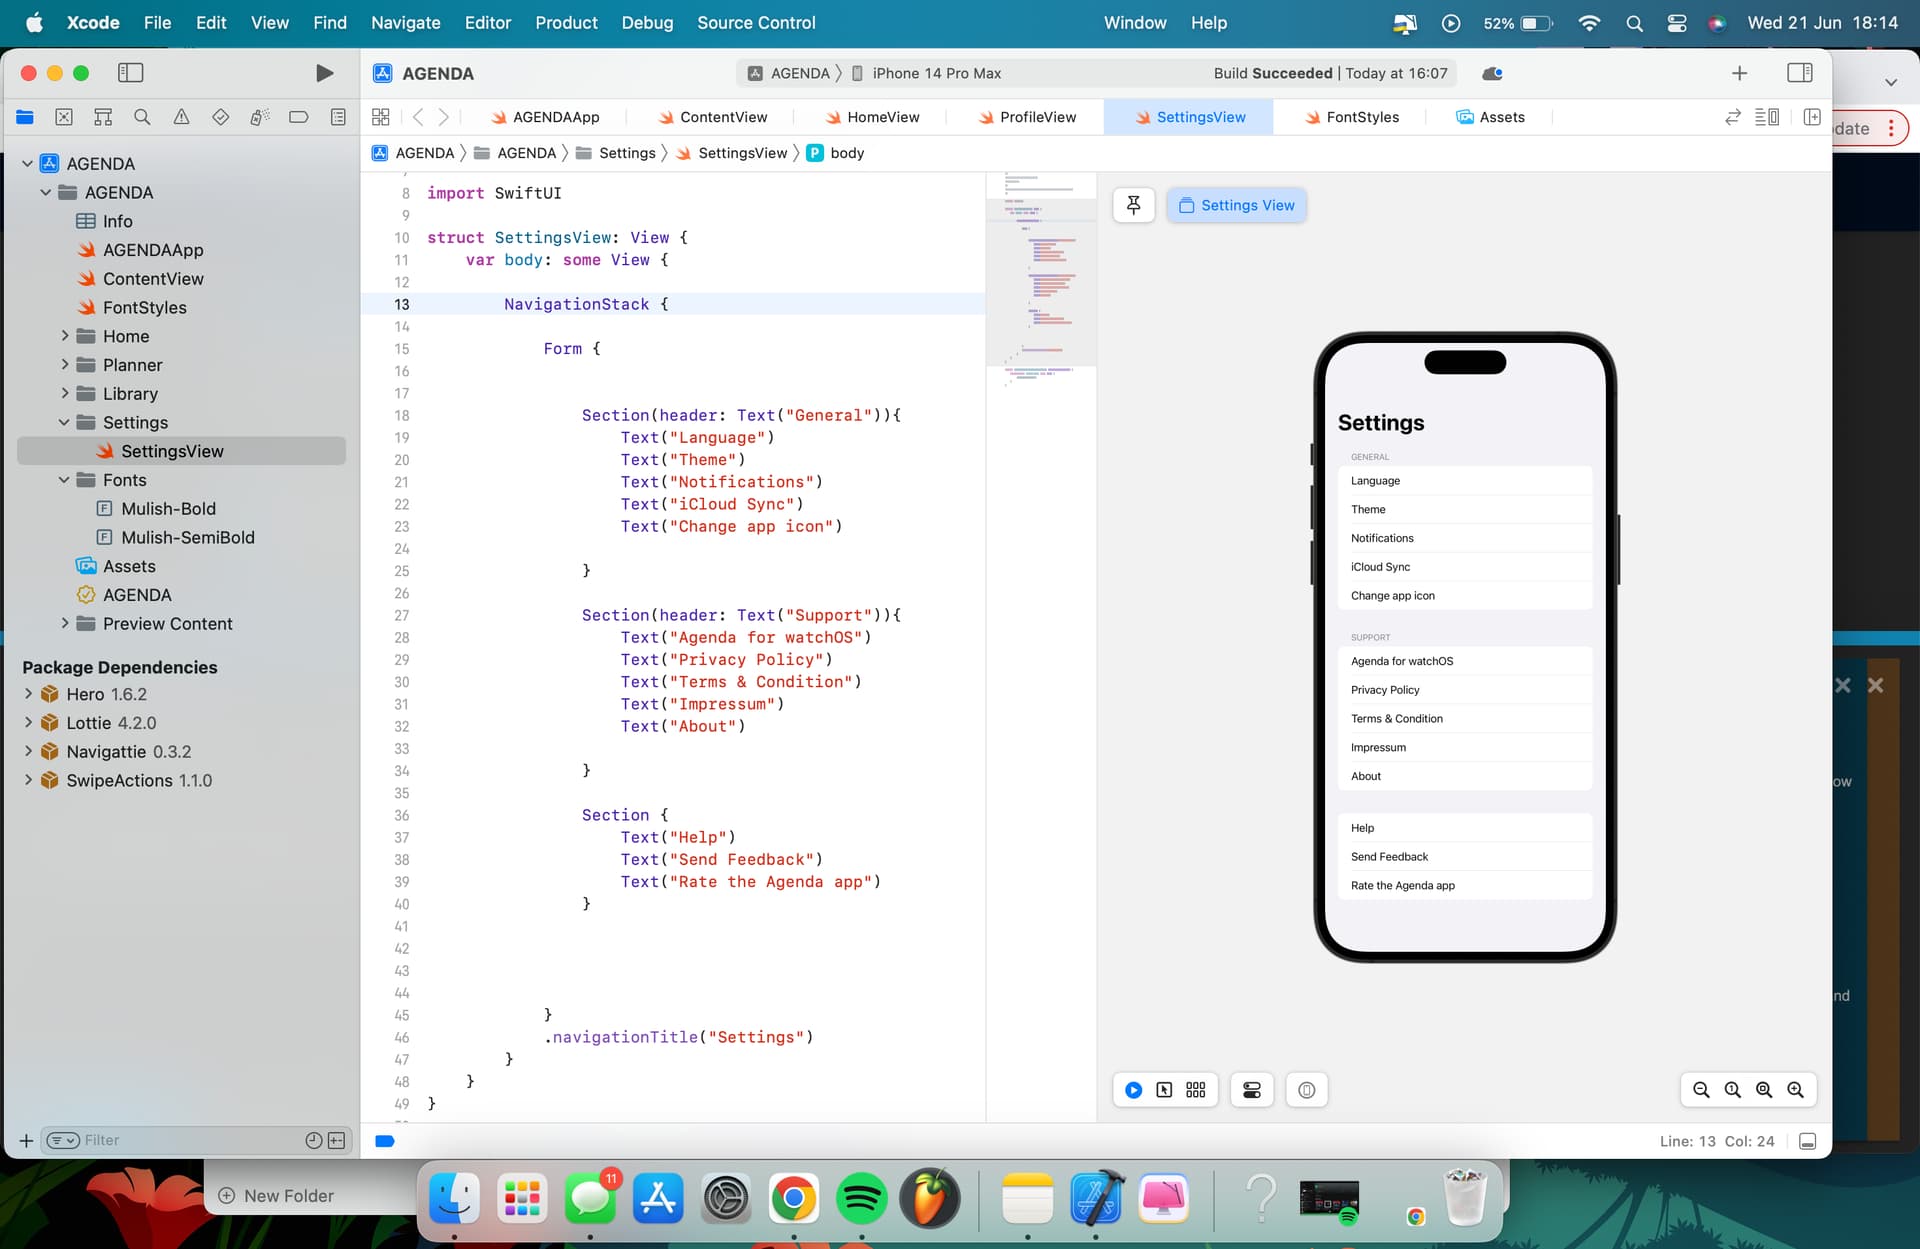Screen dimensions: 1920x1249
Task: Expand the Hero 1.6.2 package
Action: (28, 694)
